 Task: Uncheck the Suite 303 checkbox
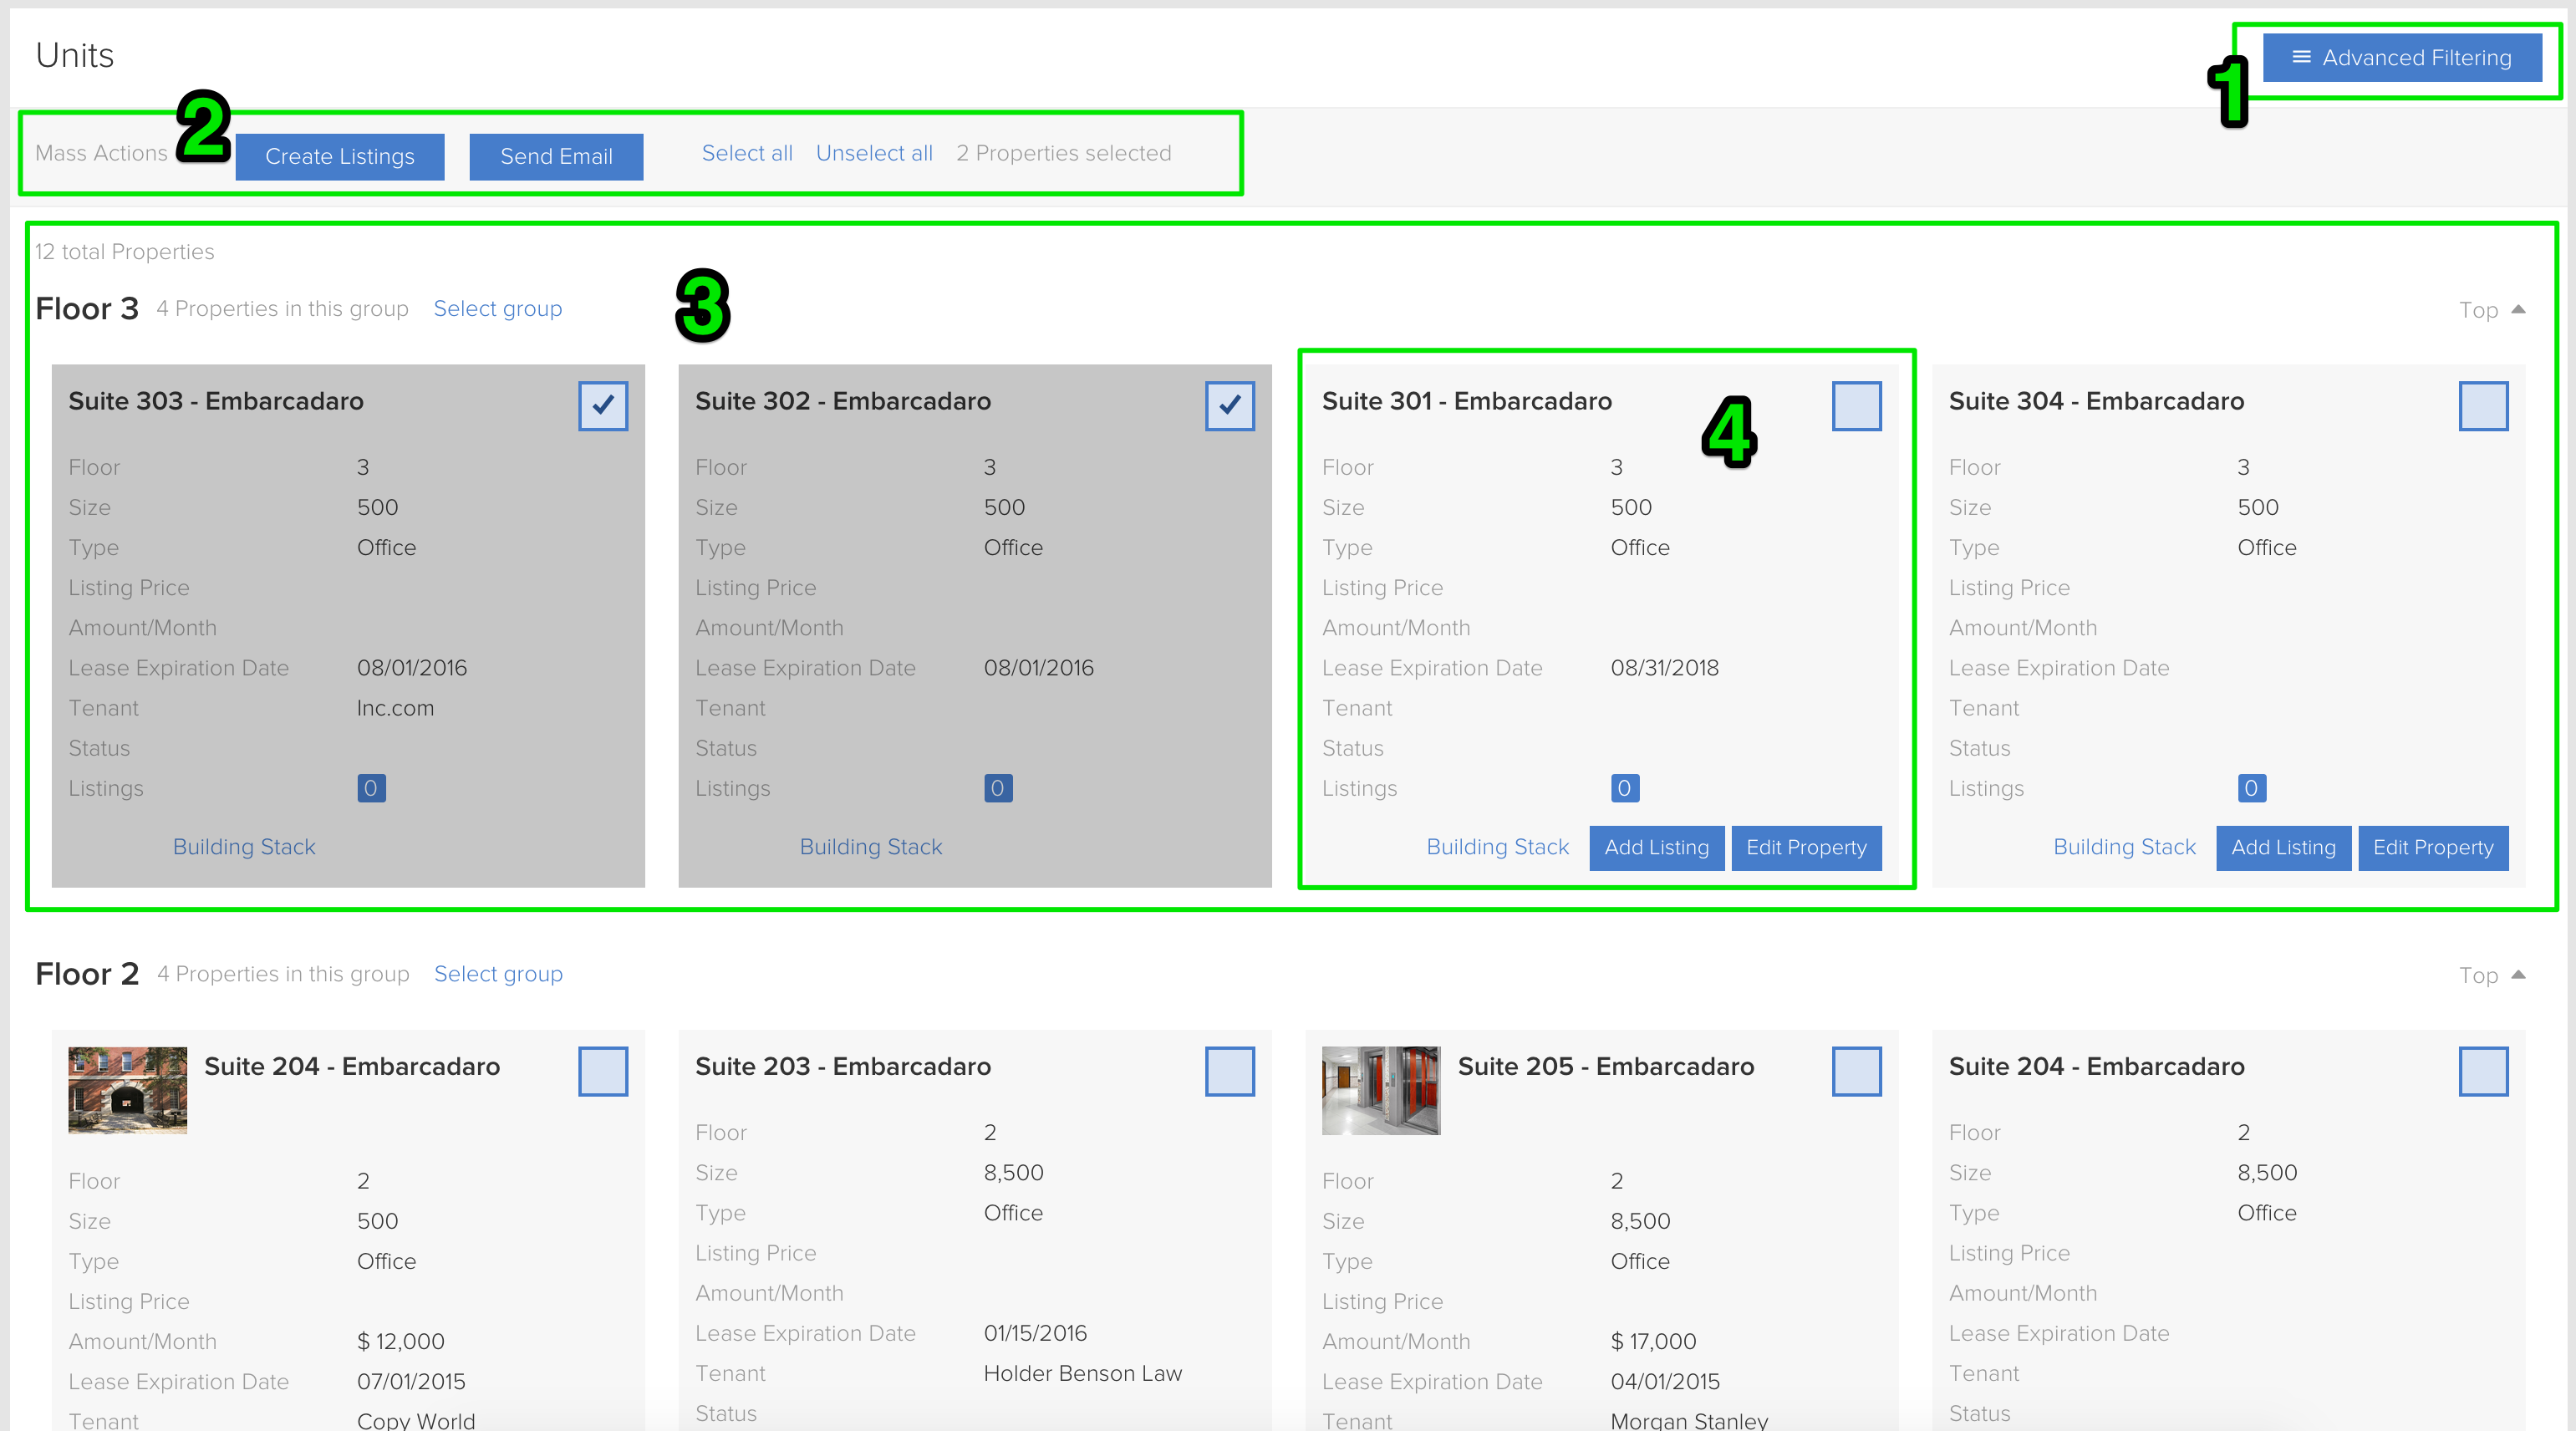603,405
